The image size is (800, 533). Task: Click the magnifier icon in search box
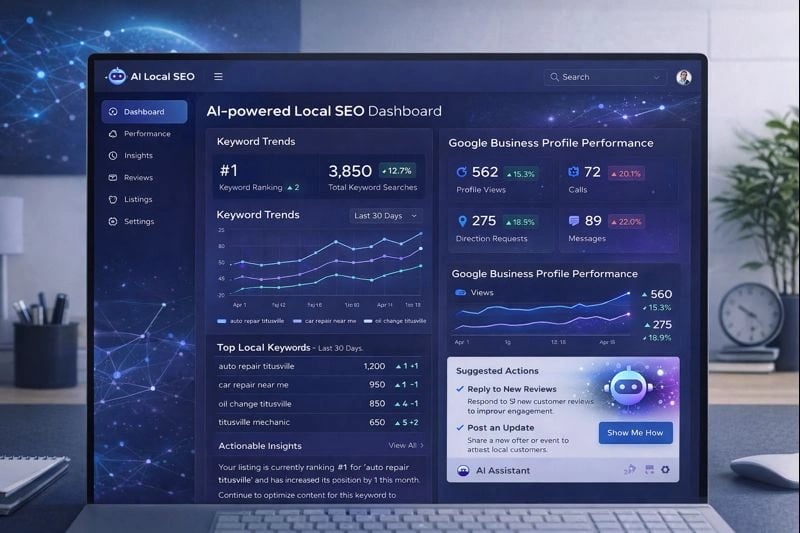click(555, 77)
